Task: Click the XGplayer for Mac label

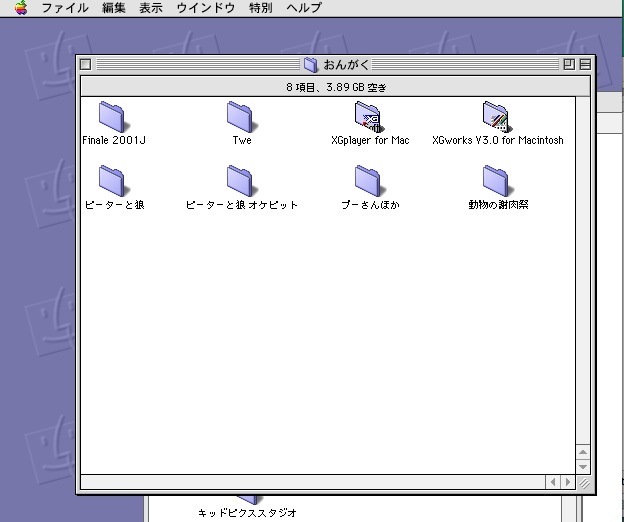Action: 370,140
